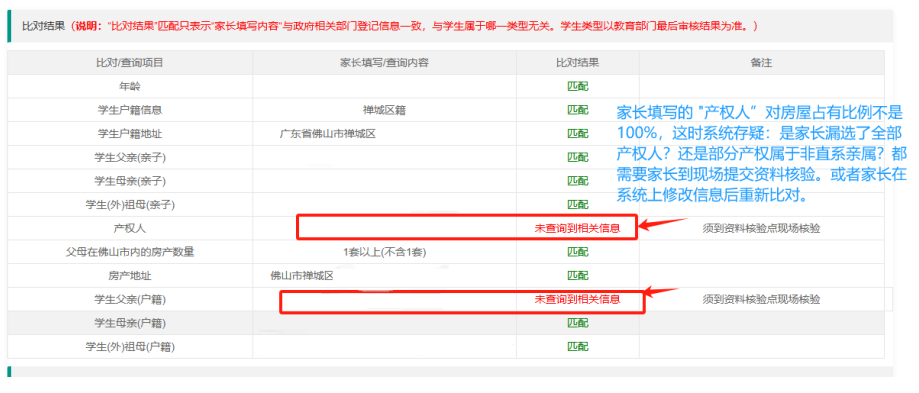Click the 学生户籍信息 row label
Screen dimensions: 919x393
[130, 110]
